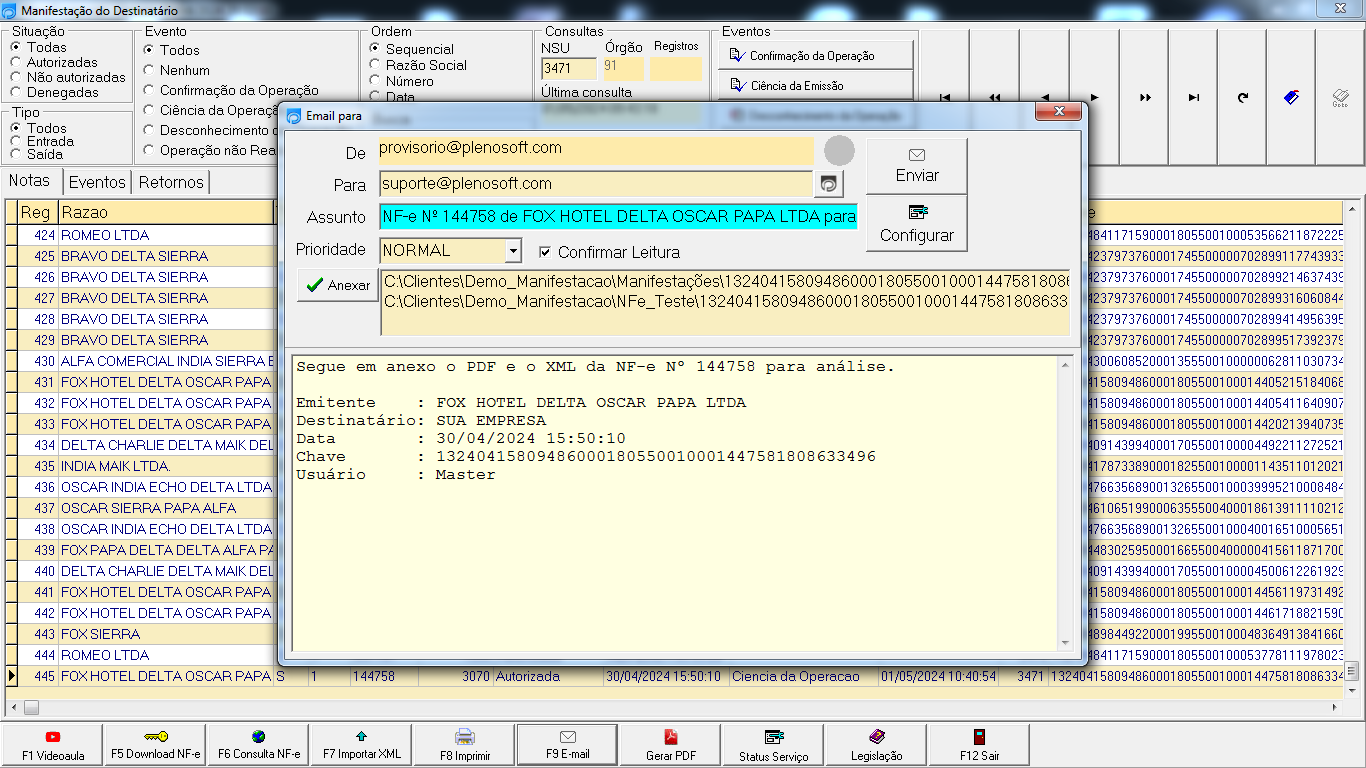This screenshot has width=1366, height=768.
Task: Click the Anexar attach button
Action: (x=338, y=285)
